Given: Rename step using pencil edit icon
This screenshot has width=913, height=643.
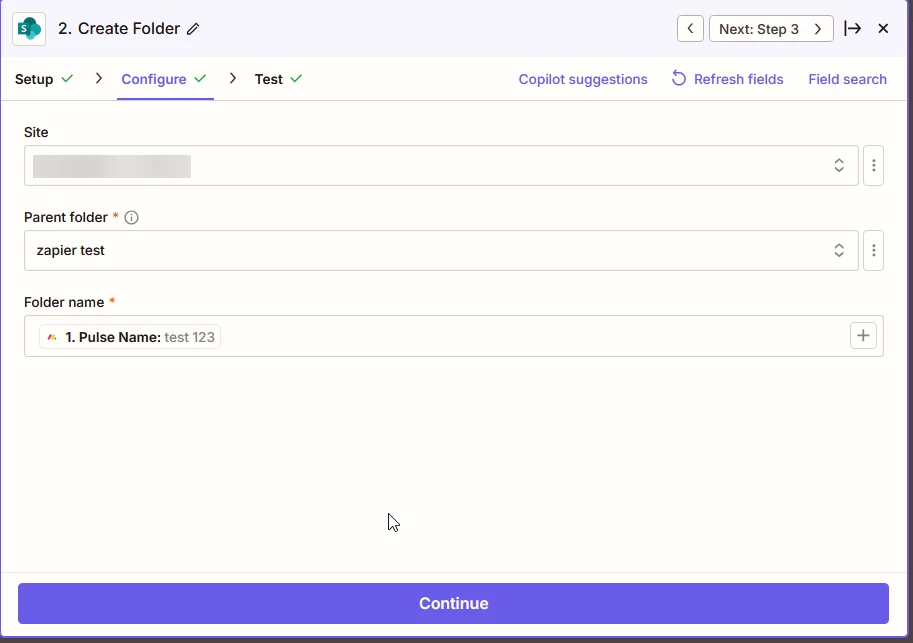Looking at the screenshot, I should [193, 29].
